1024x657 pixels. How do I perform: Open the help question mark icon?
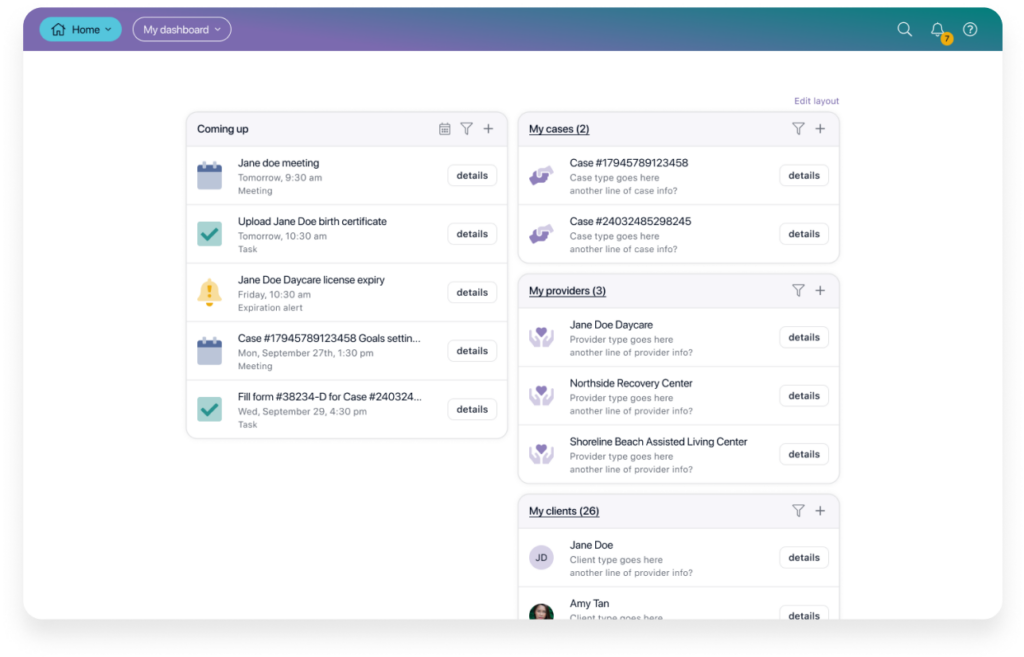(x=970, y=29)
